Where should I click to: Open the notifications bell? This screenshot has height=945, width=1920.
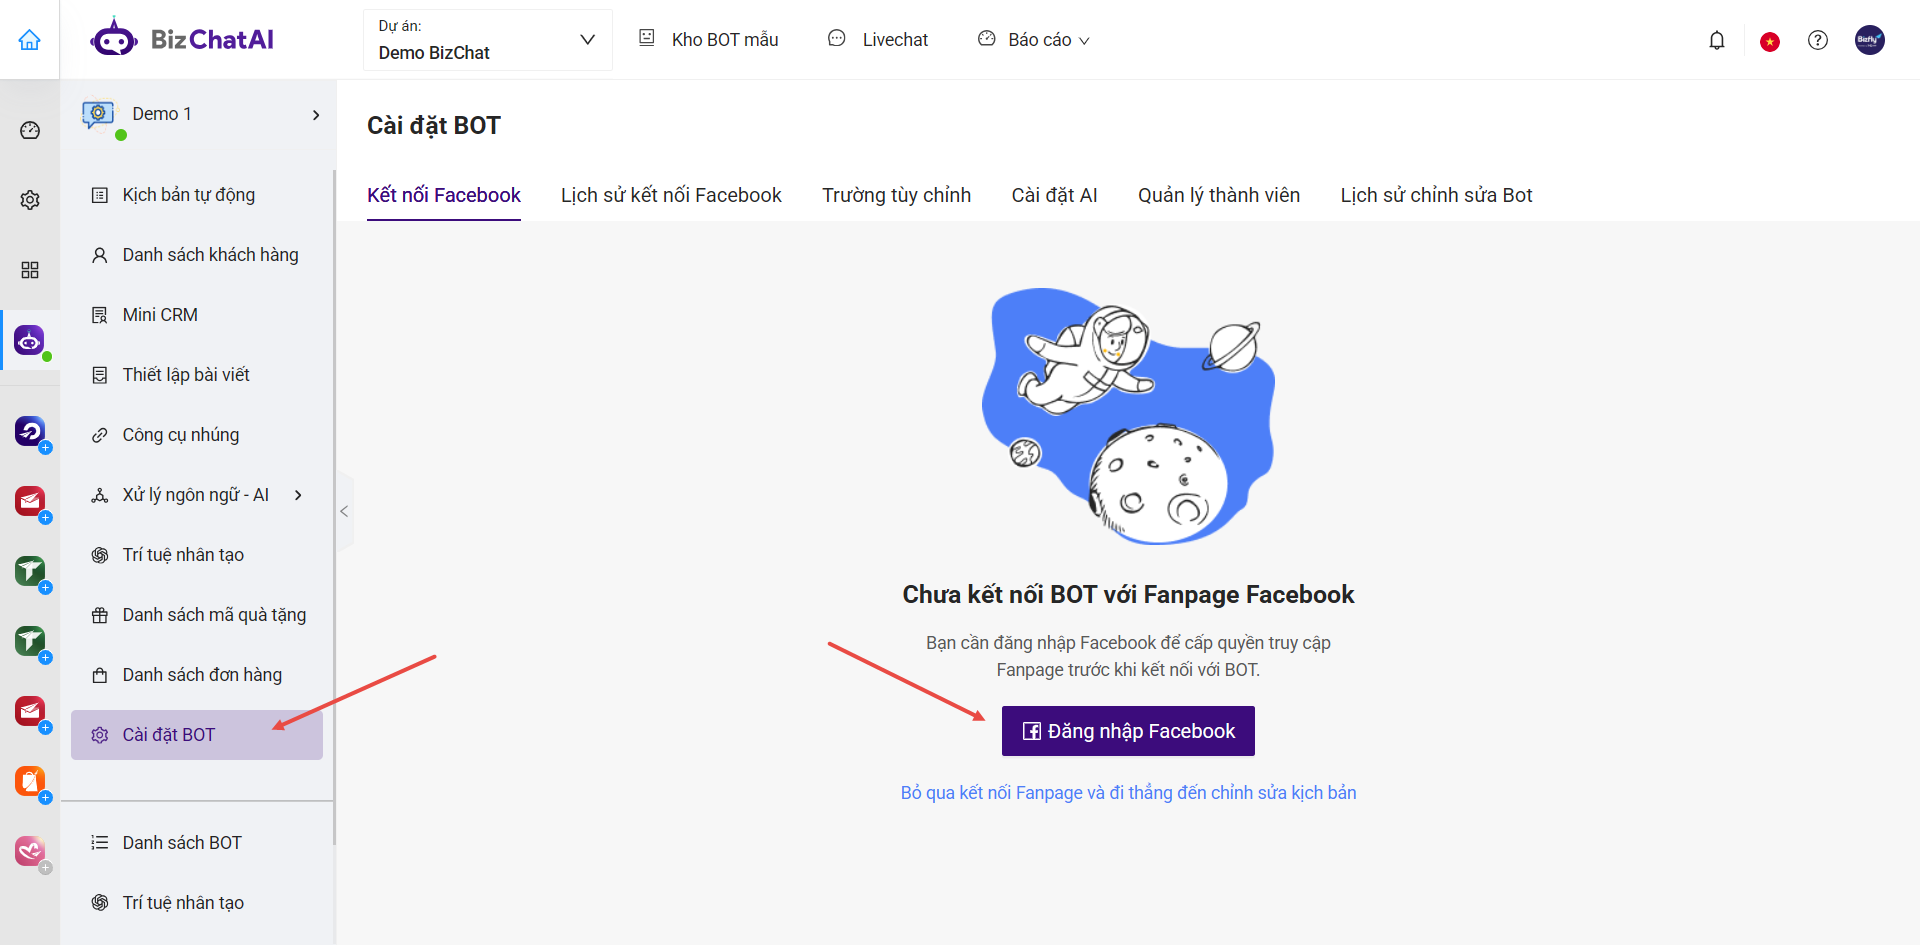[1717, 40]
